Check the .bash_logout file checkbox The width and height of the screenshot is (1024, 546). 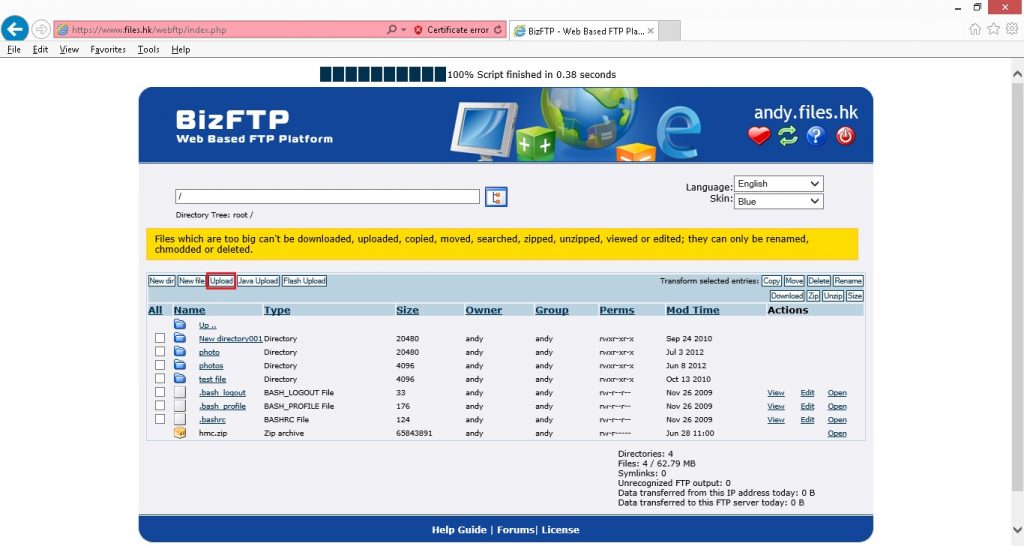tap(159, 392)
